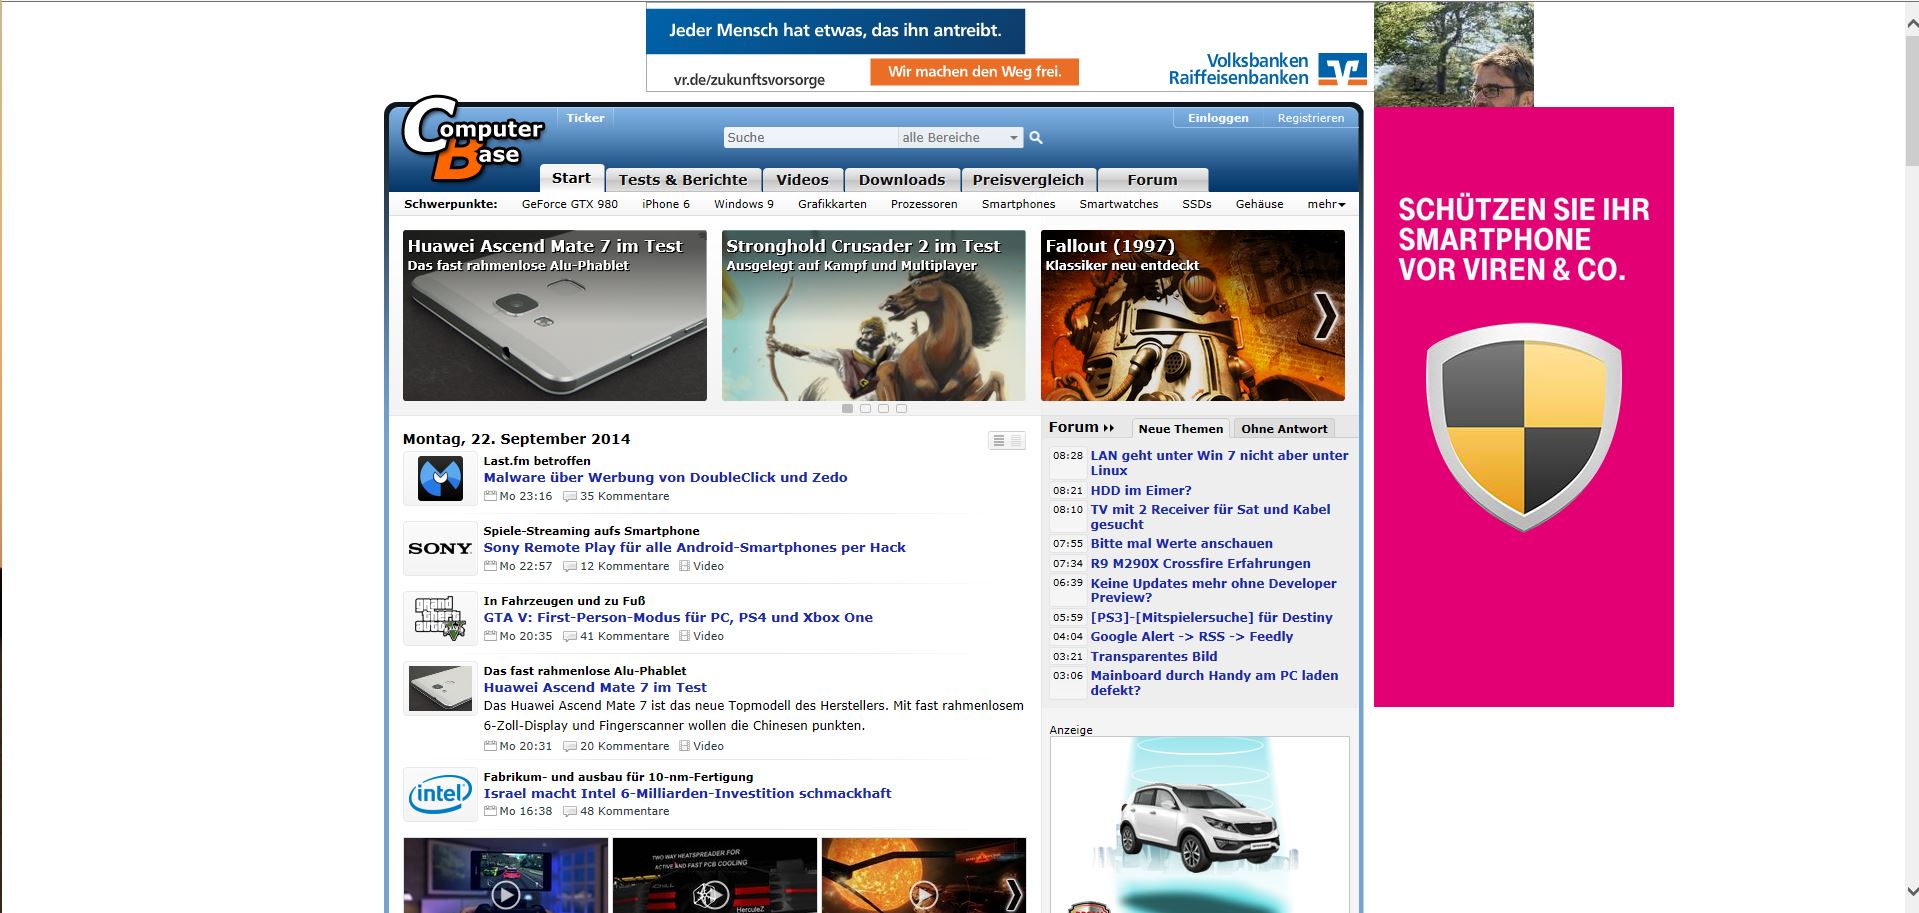Switch to Tests & Berichte tab

click(683, 180)
